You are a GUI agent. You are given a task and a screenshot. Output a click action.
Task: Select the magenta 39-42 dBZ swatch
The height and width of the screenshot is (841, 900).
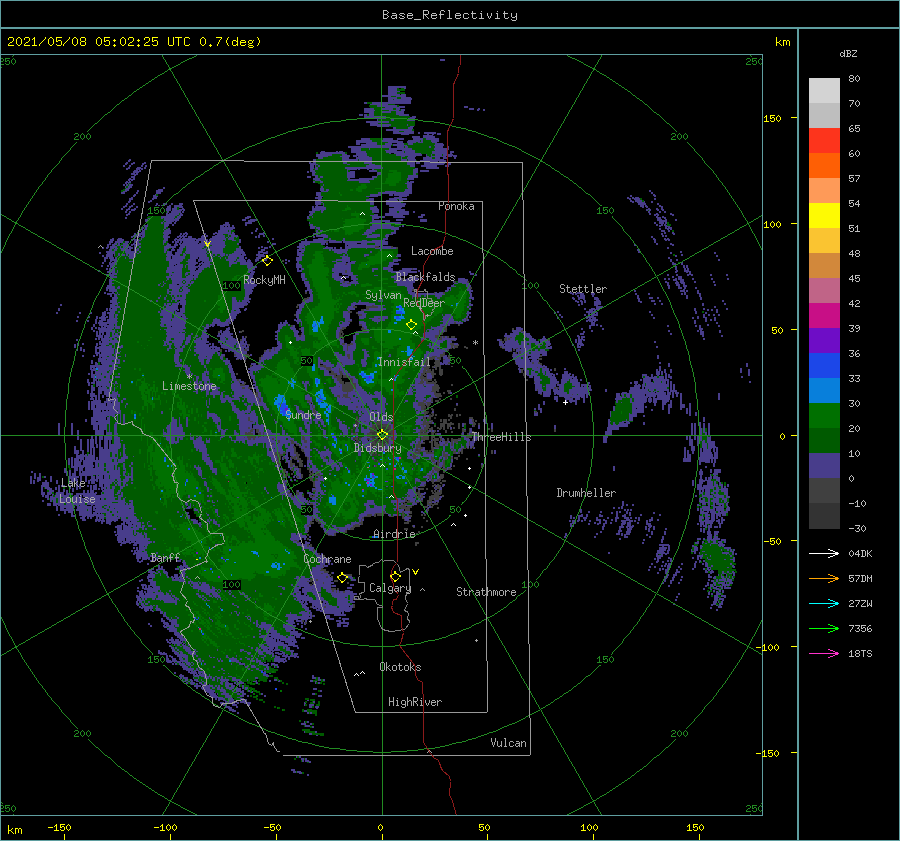(824, 316)
